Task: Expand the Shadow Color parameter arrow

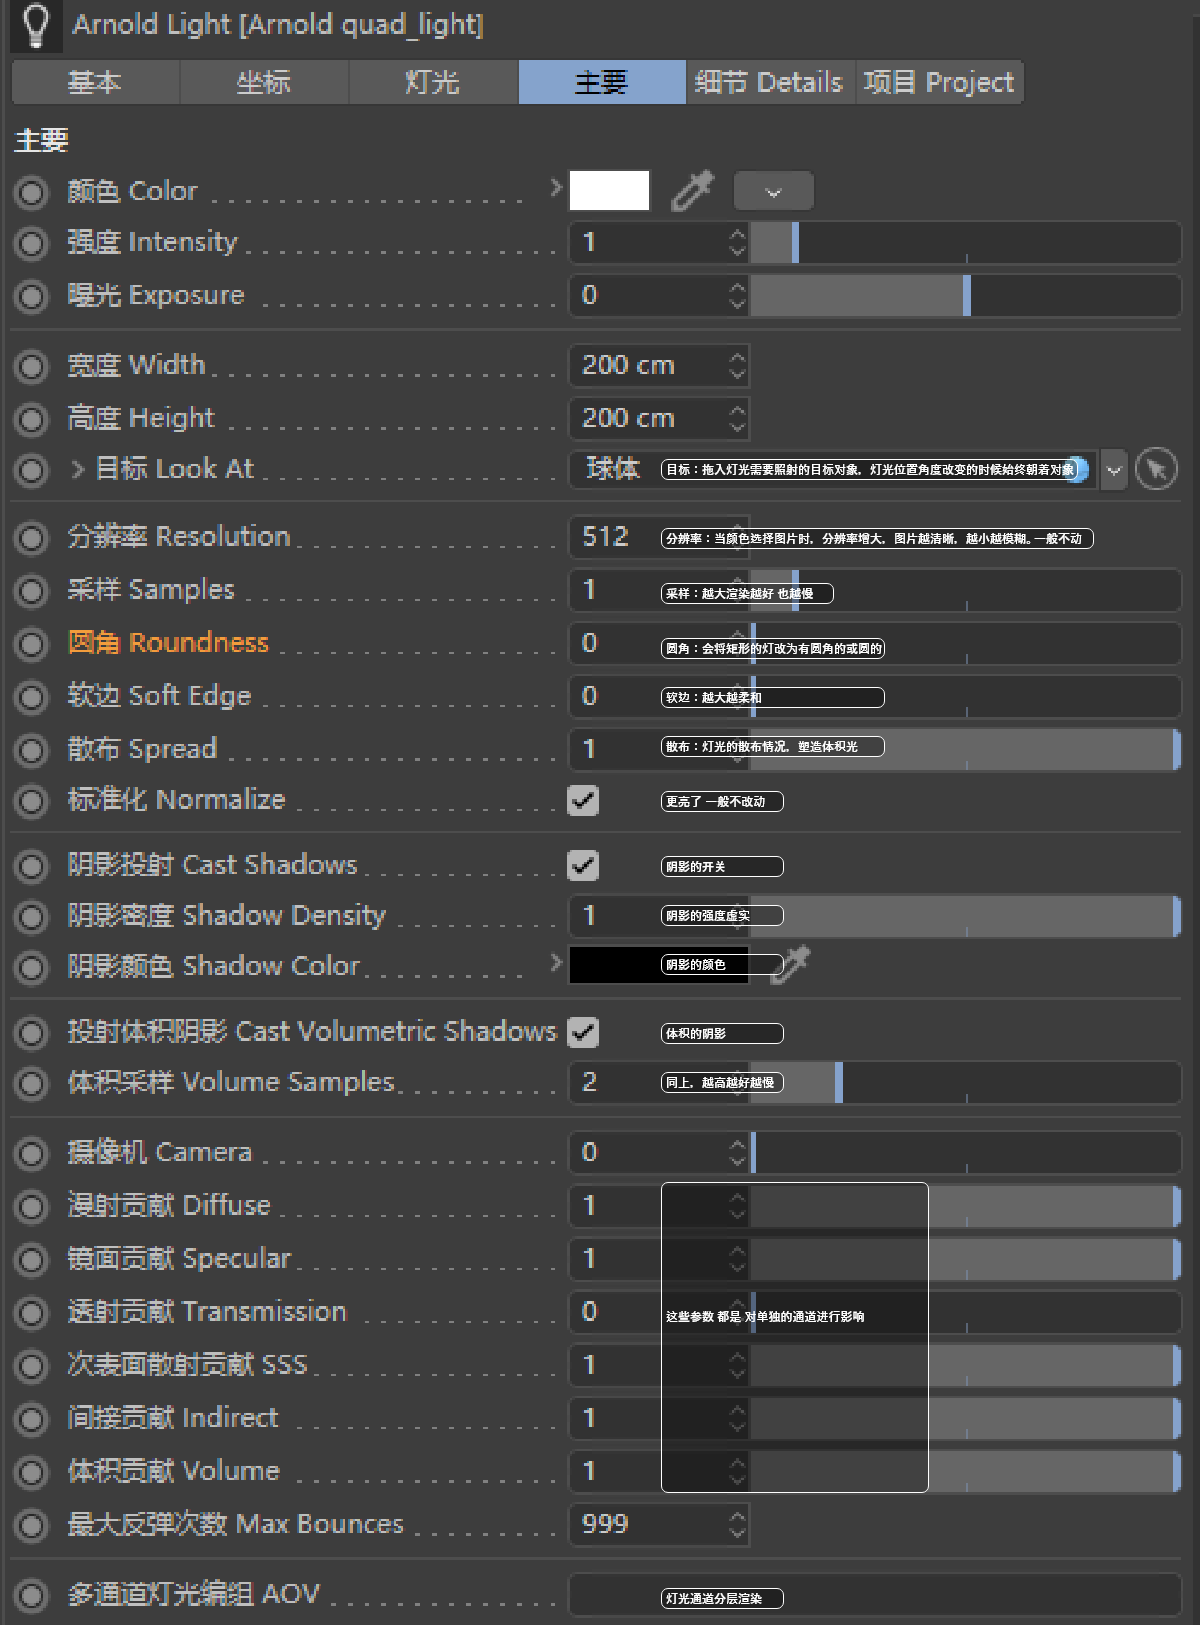Action: (x=557, y=962)
